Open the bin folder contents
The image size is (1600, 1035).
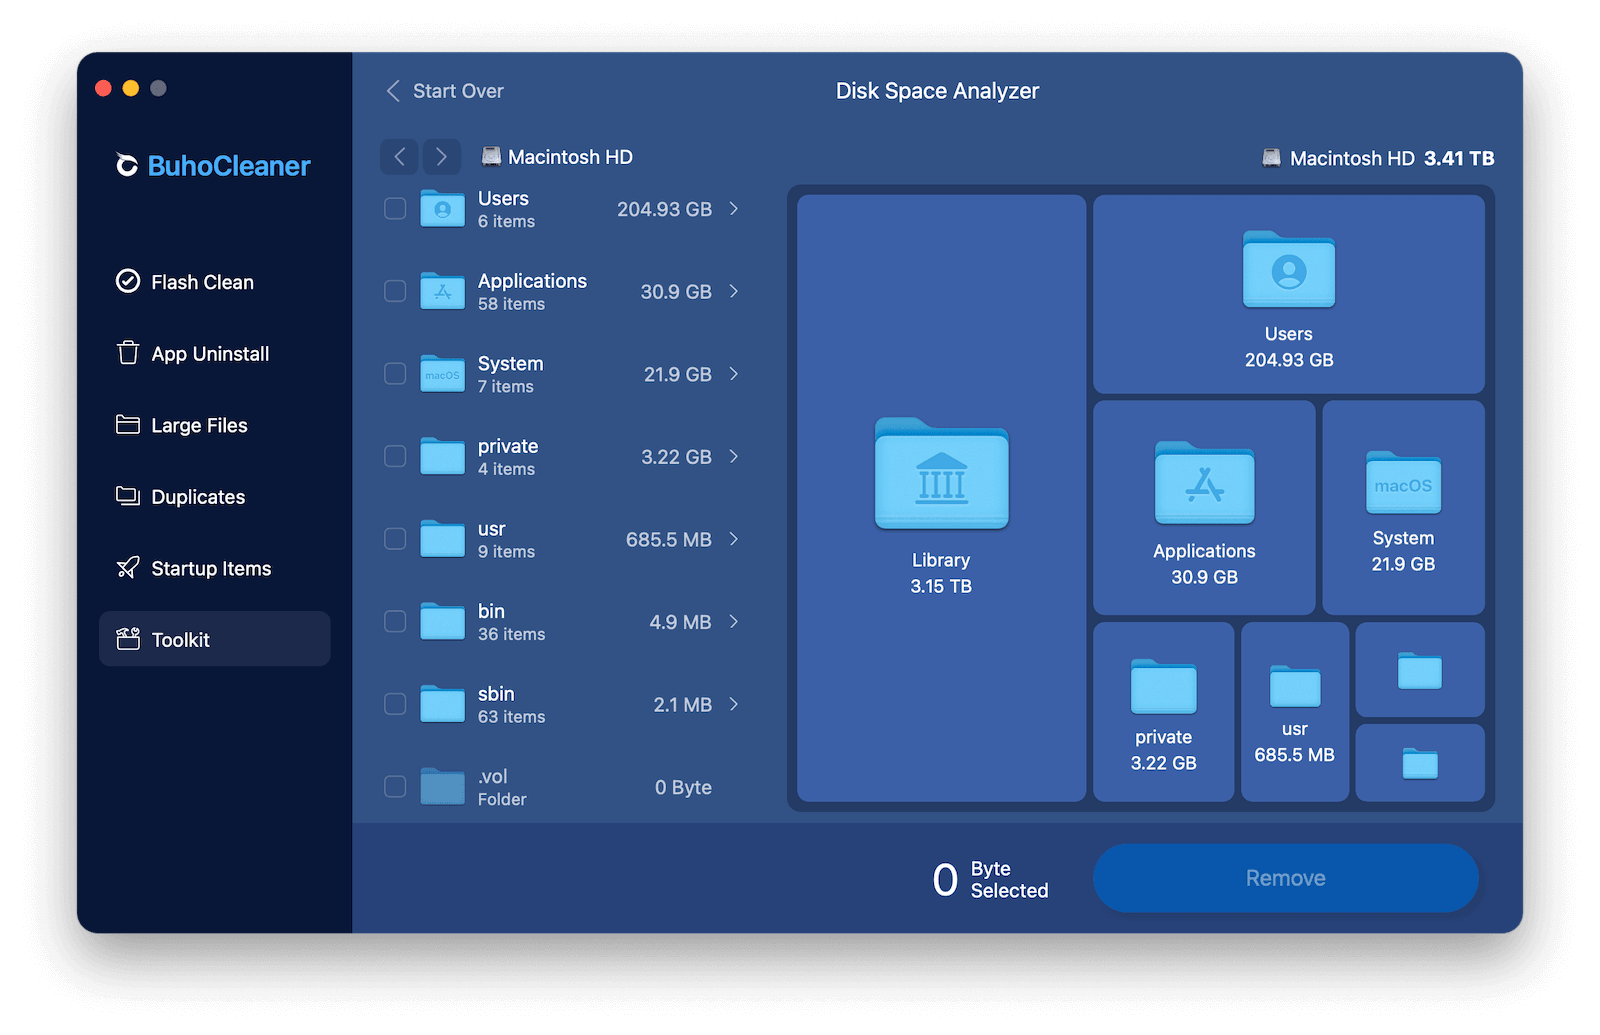(735, 621)
